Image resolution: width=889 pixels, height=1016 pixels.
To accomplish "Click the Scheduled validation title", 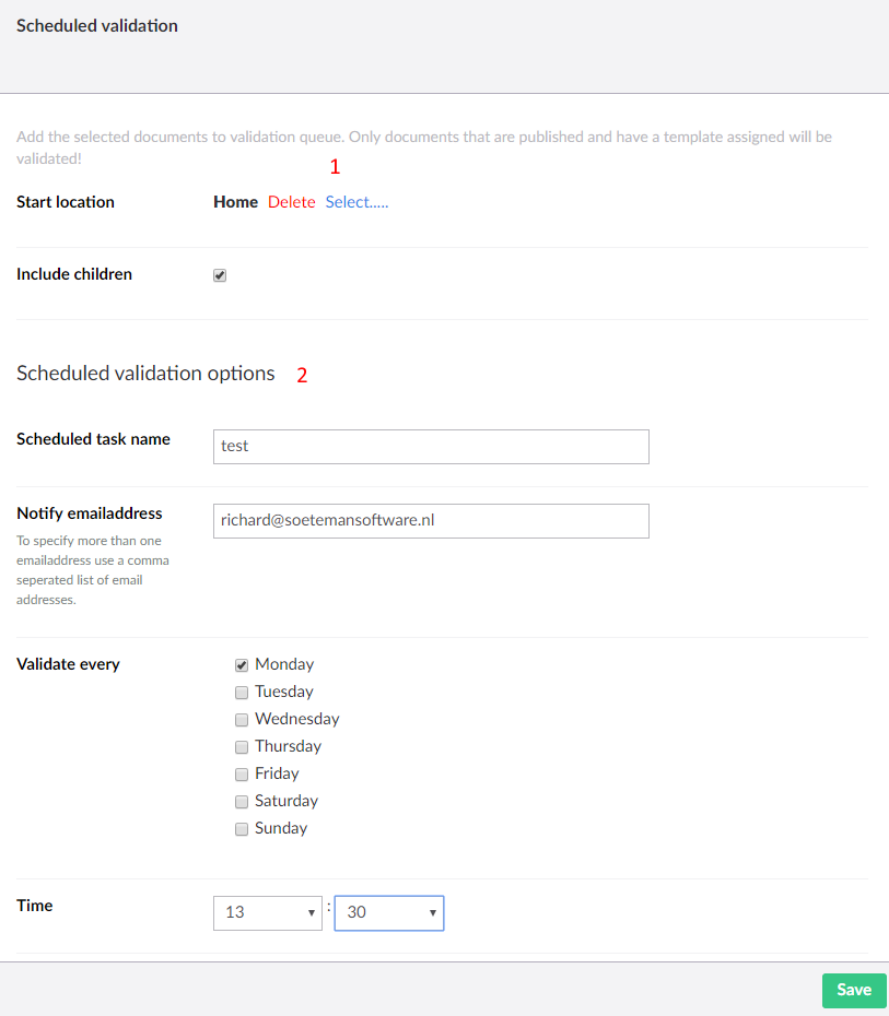I will pyautogui.click(x=97, y=26).
